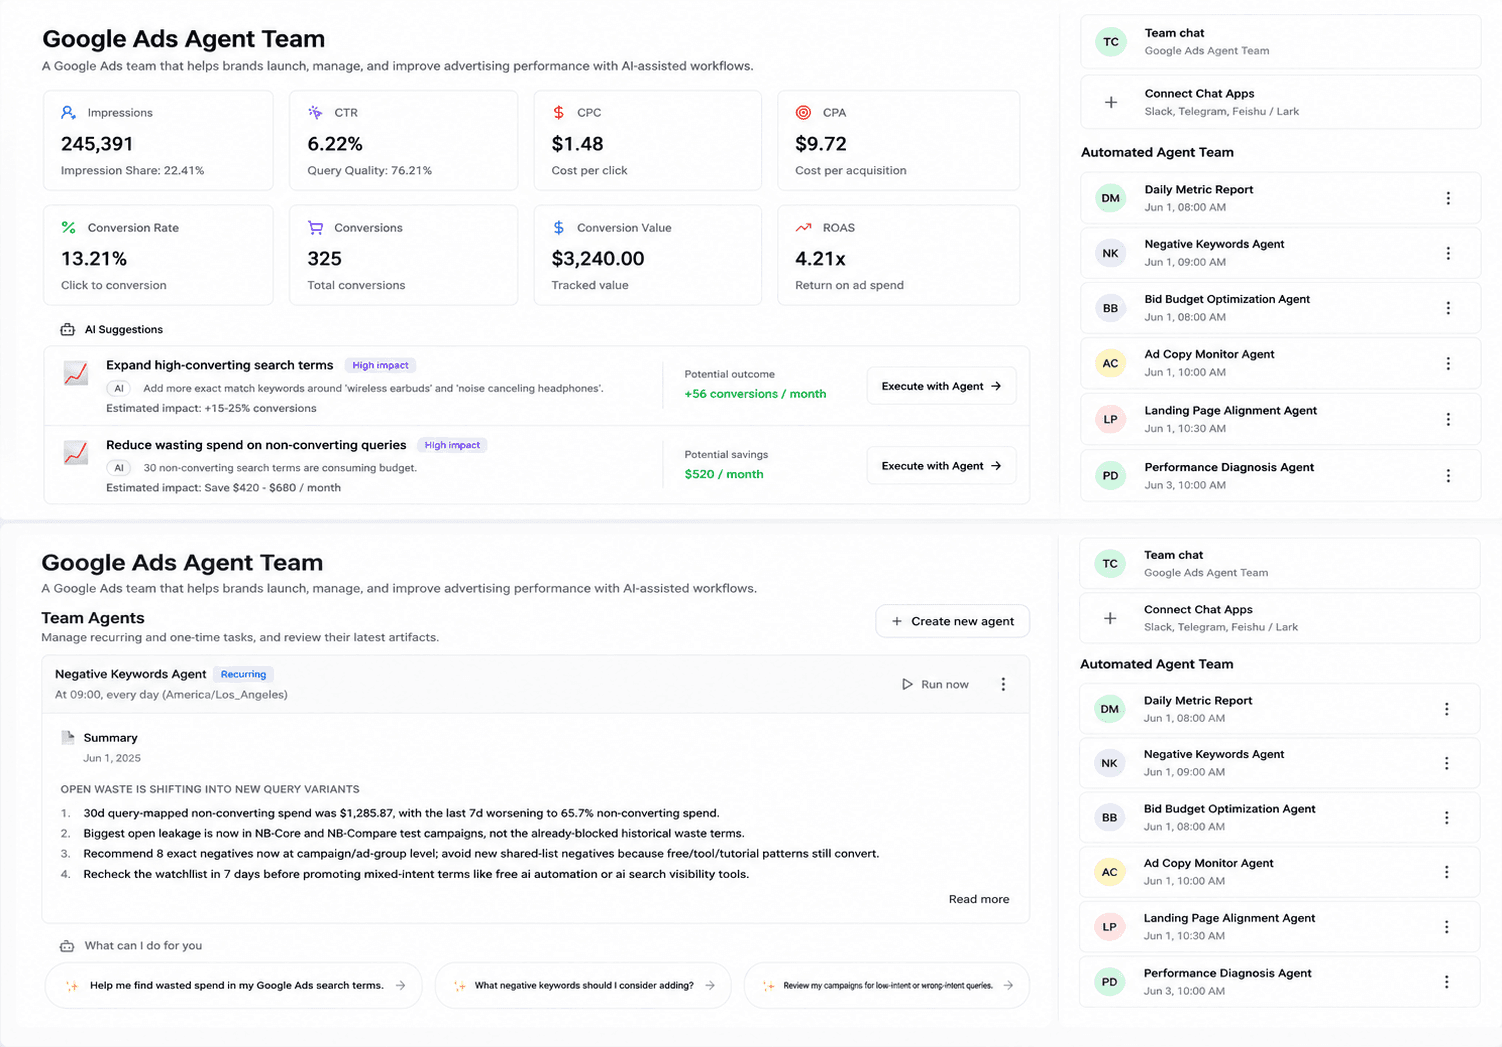The width and height of the screenshot is (1502, 1047).
Task: Click the DM avatar in the lower sidebar
Action: (x=1110, y=709)
